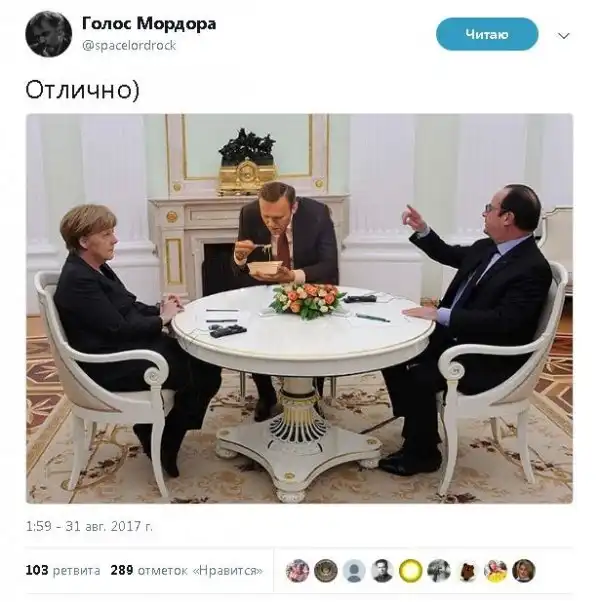Open the default gray silhouette liker avatar
The height and width of the screenshot is (602, 600).
coord(354,571)
